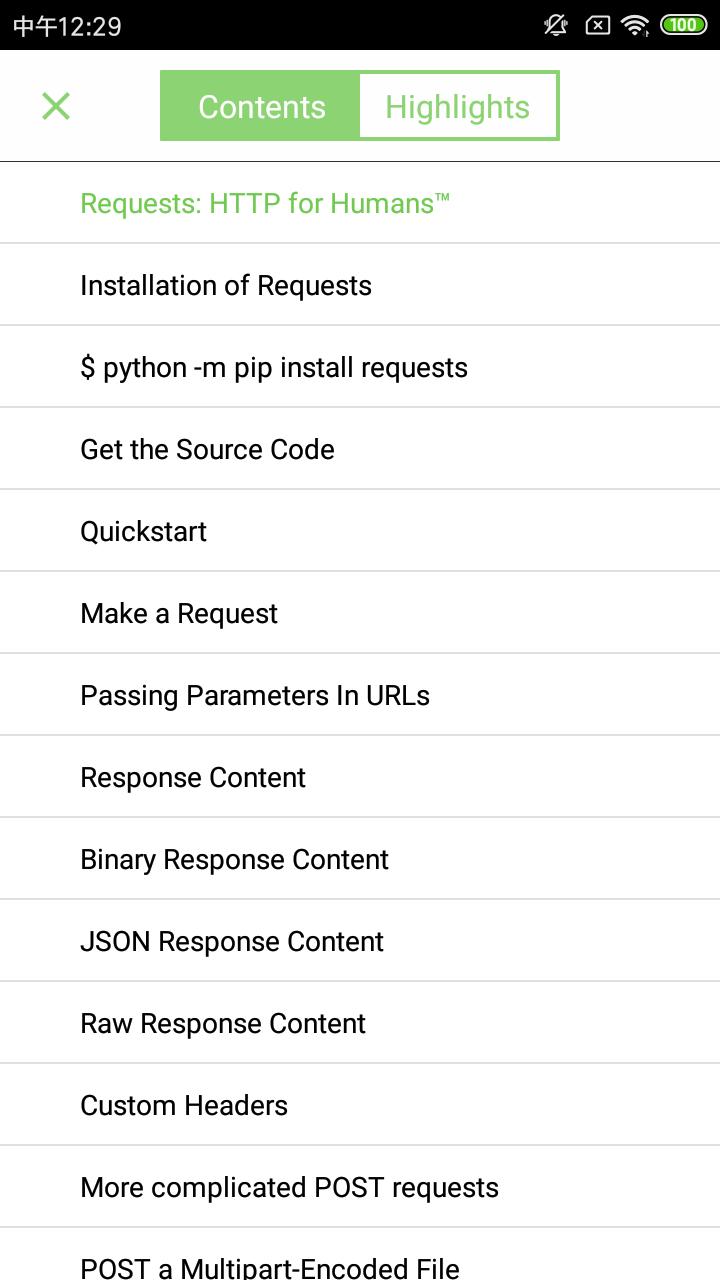Go to More complicated POST requests
Image resolution: width=720 pixels, height=1280 pixels.
(x=360, y=1187)
